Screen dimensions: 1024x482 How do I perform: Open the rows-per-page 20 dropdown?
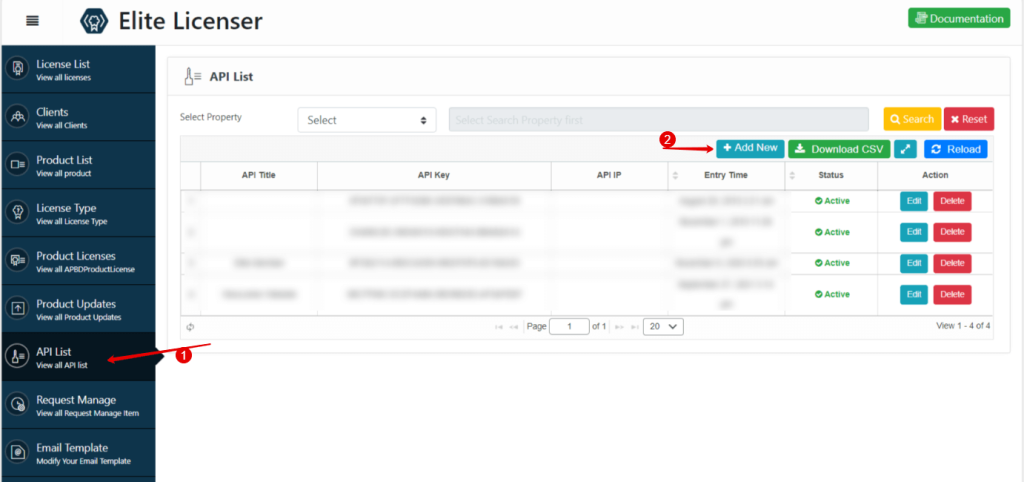tap(663, 327)
